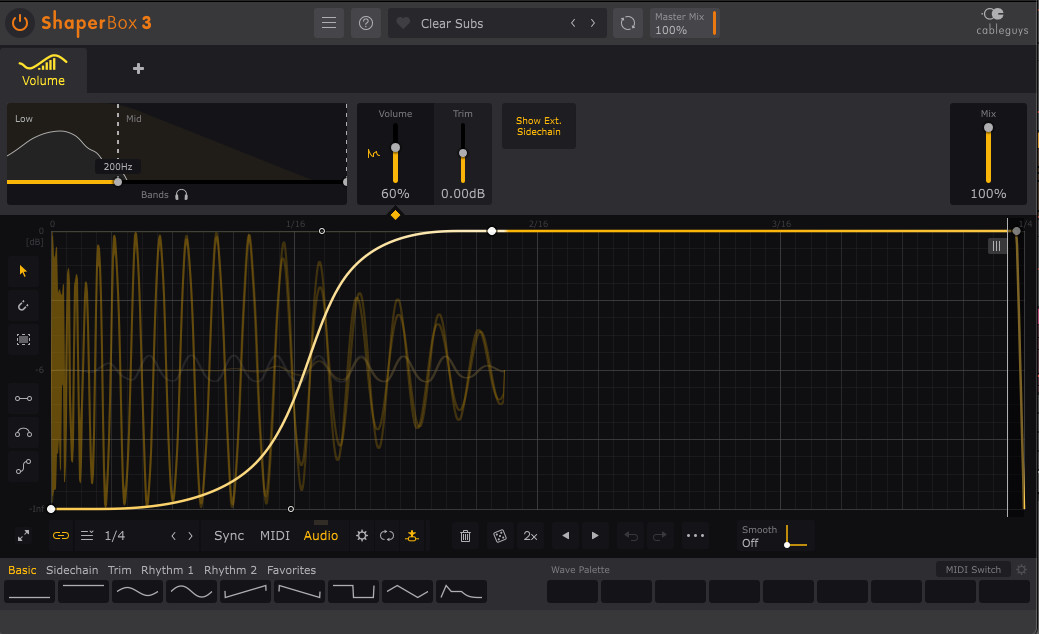Open the Trim wave presets tab
The width and height of the screenshot is (1039, 634).
(119, 570)
